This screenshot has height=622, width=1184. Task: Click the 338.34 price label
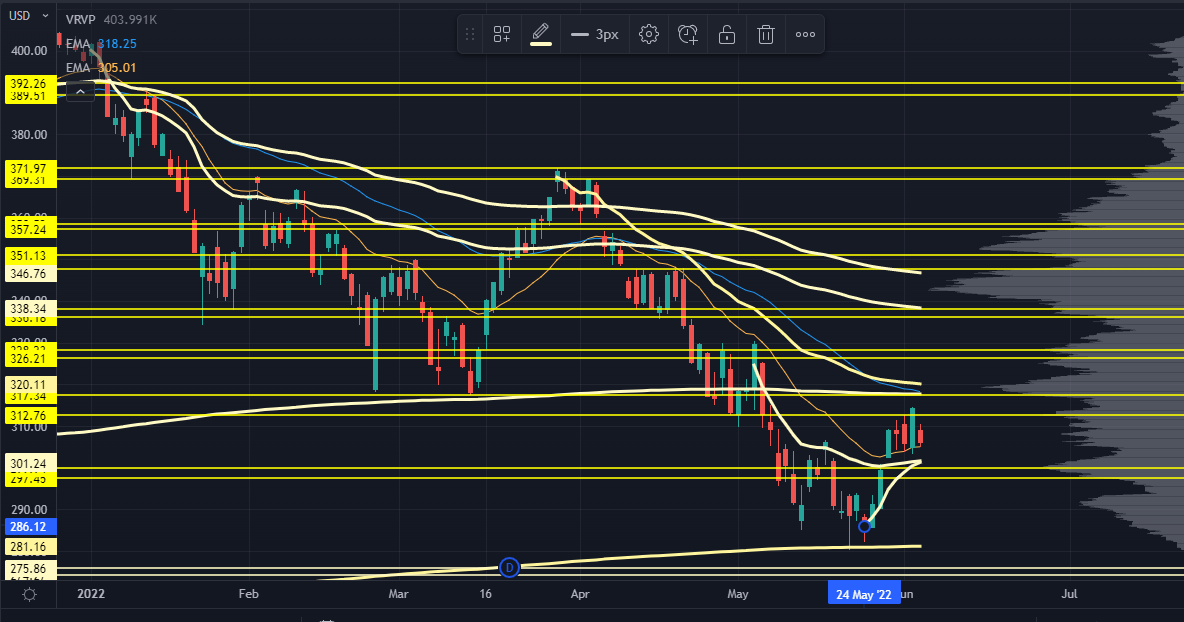29,308
